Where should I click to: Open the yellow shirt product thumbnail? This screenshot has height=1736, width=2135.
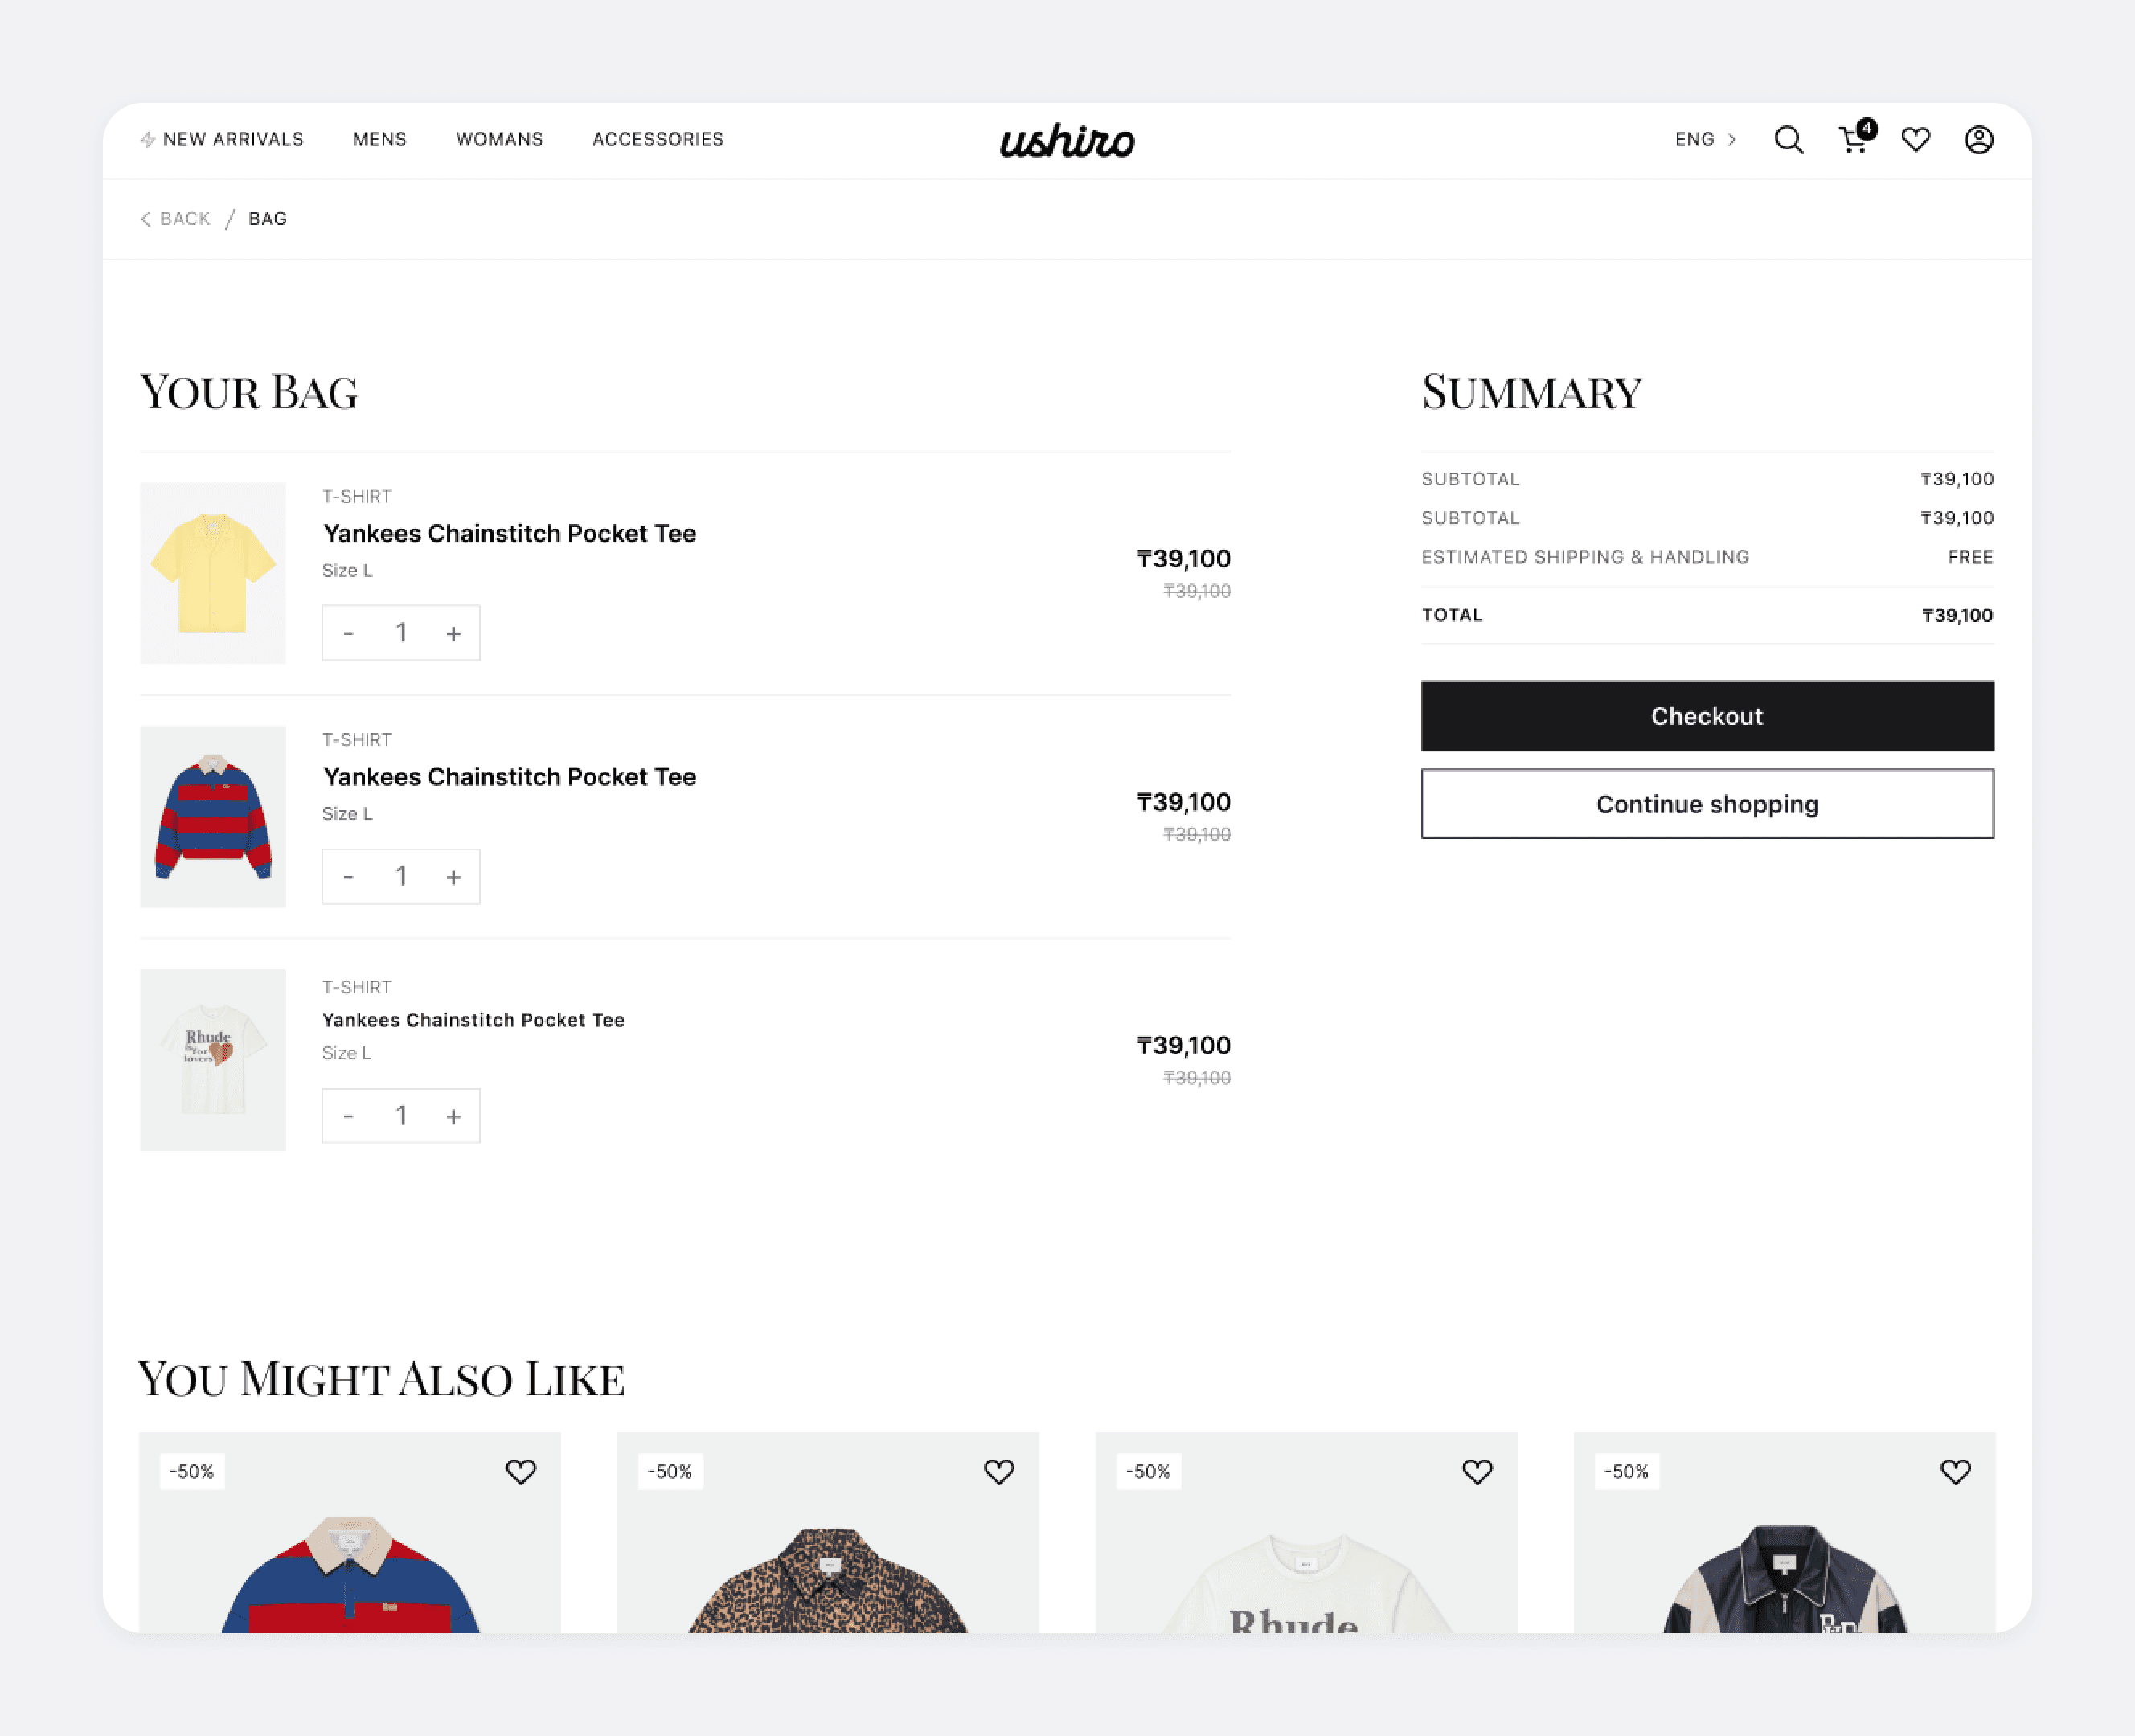click(x=213, y=573)
